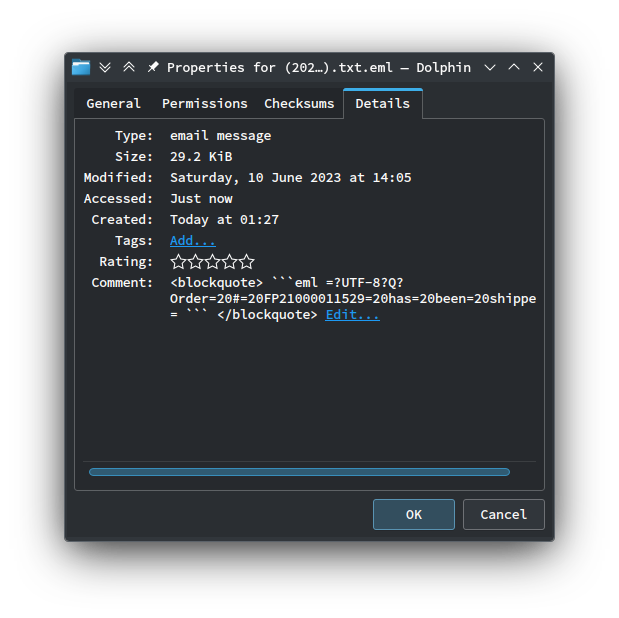This screenshot has width=619, height=618.
Task: Click the comment text starting with <blockquote>
Action: (x=353, y=299)
